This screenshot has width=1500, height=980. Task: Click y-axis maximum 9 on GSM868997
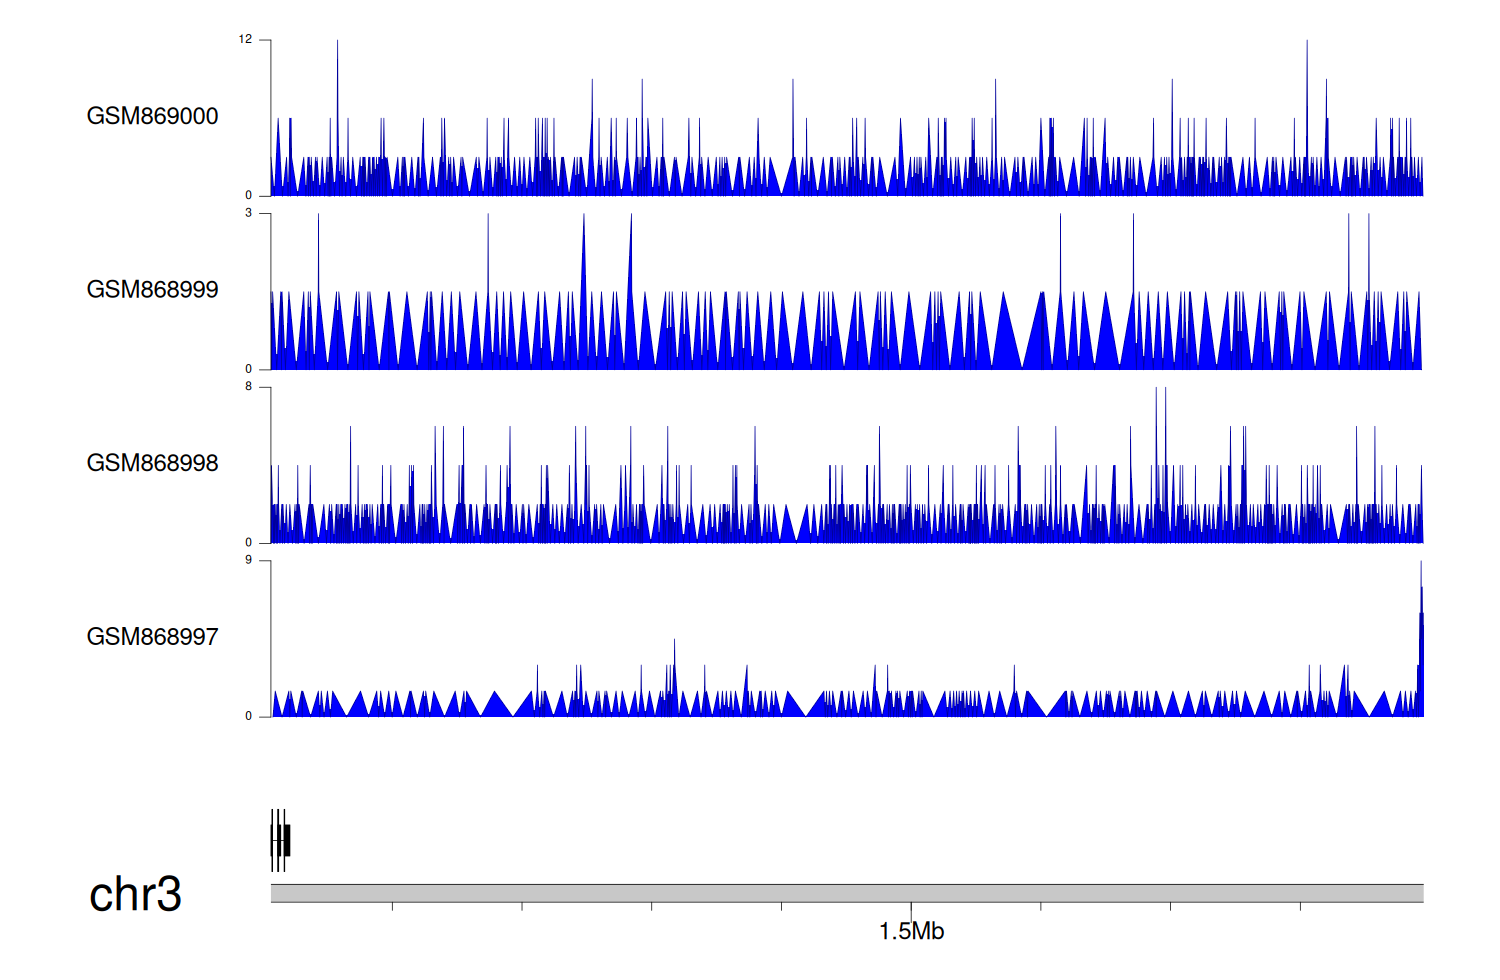point(249,560)
